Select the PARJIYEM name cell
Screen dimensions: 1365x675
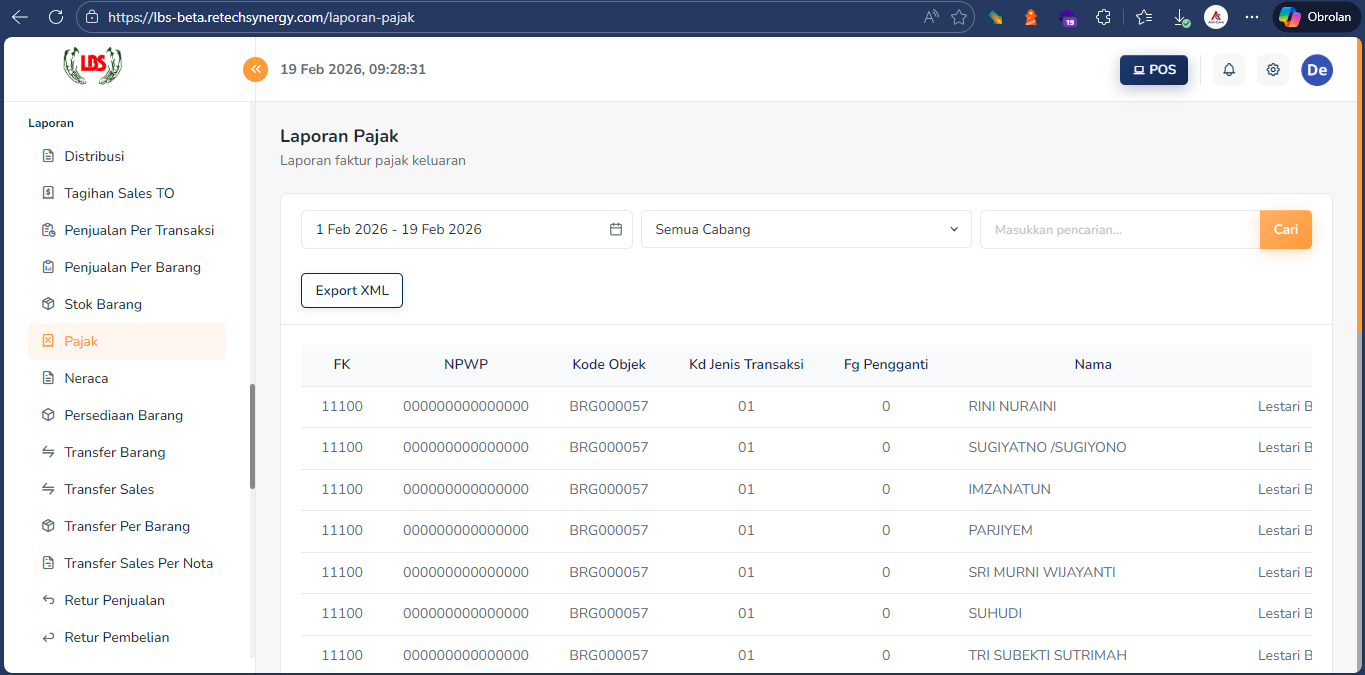pyautogui.click(x=1000, y=530)
